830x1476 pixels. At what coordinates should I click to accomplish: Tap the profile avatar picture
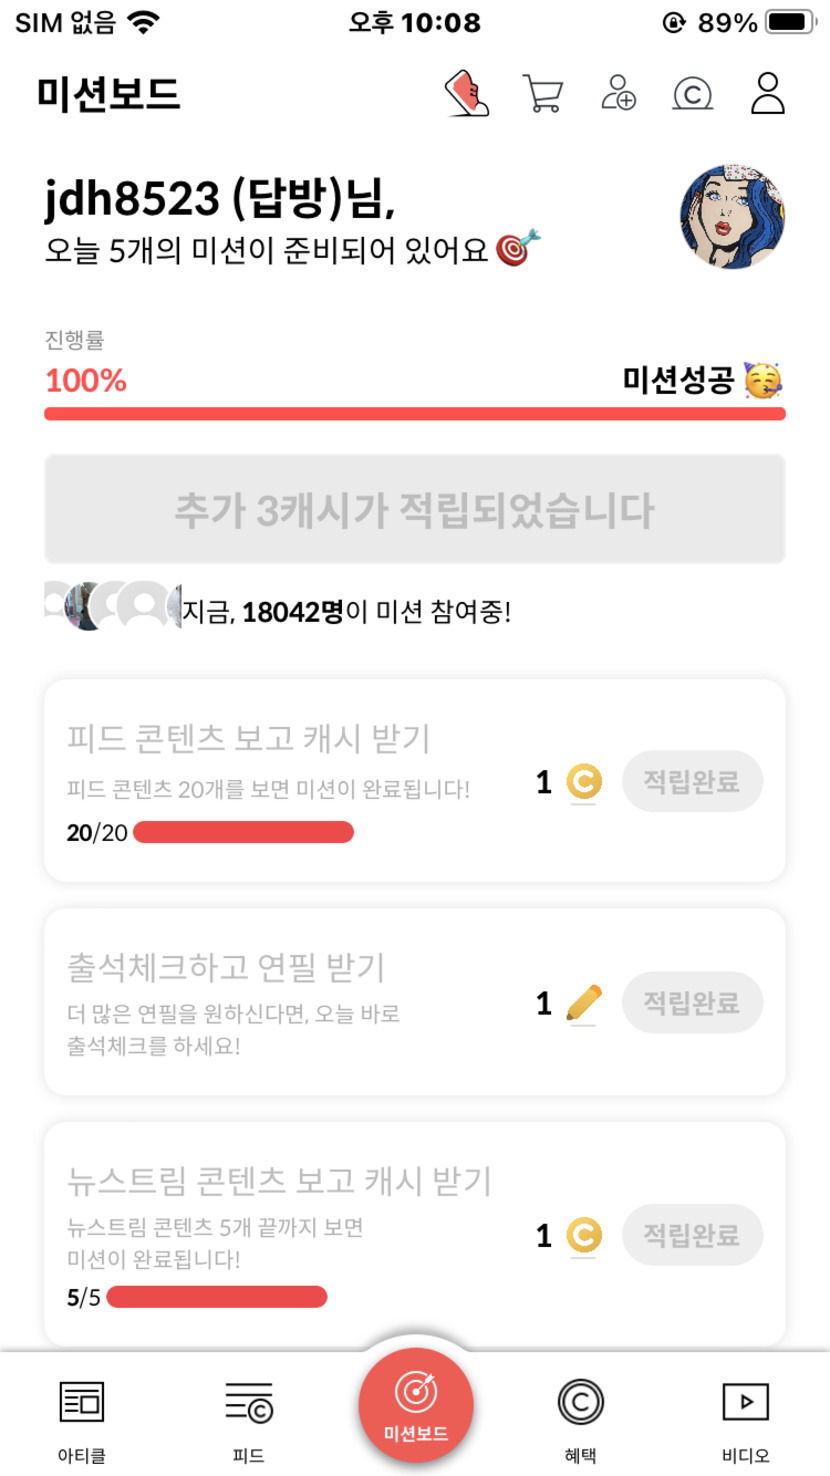[732, 217]
